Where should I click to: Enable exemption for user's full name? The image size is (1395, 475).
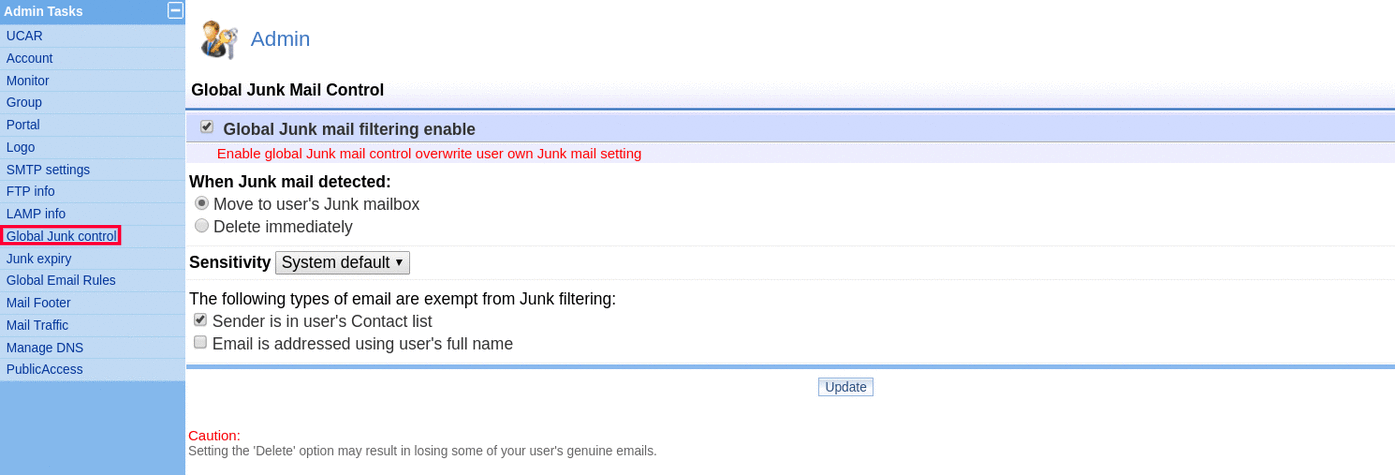pos(200,342)
